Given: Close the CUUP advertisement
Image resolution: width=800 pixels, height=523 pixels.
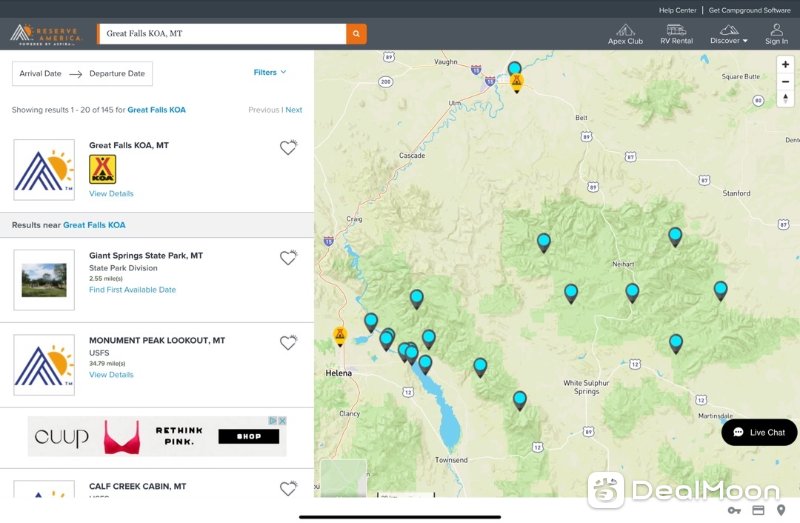Looking at the screenshot, I should pos(282,420).
